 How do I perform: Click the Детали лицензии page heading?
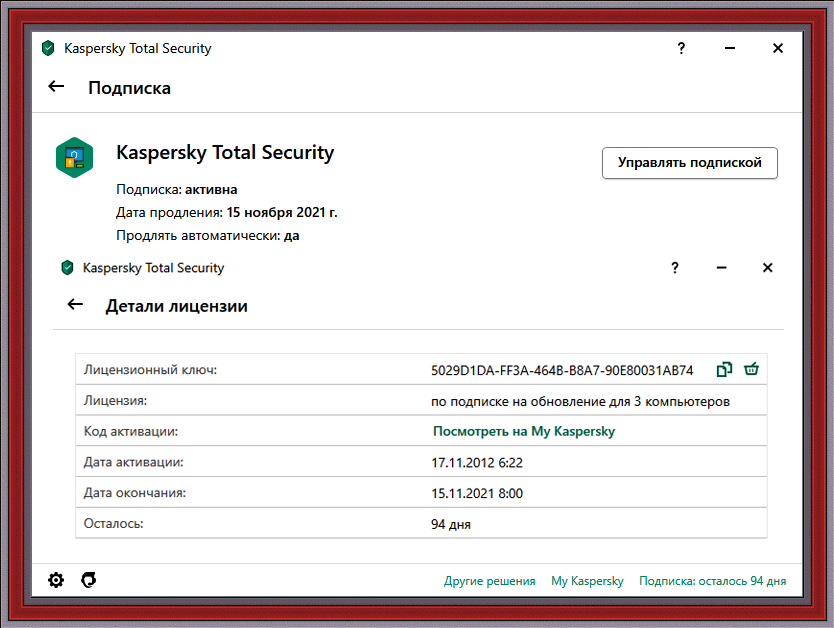click(x=177, y=306)
